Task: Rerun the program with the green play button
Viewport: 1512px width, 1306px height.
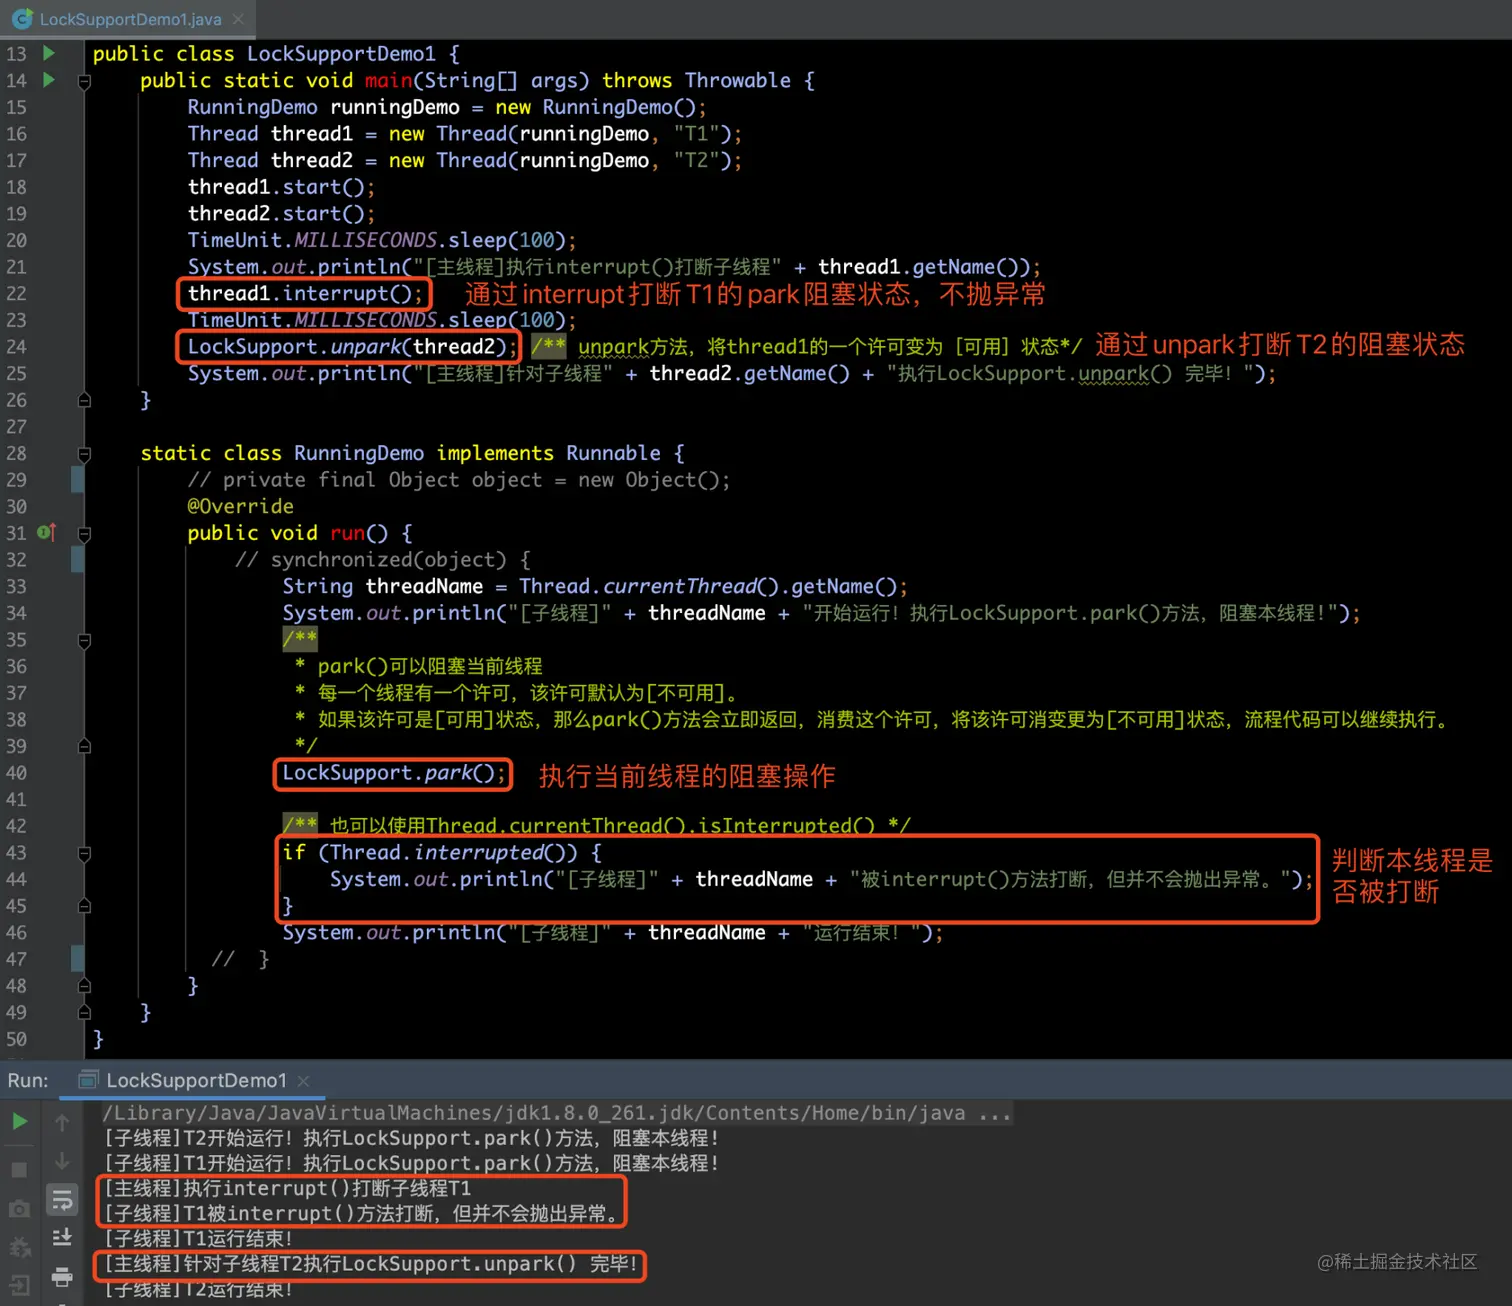Action: coord(19,1122)
